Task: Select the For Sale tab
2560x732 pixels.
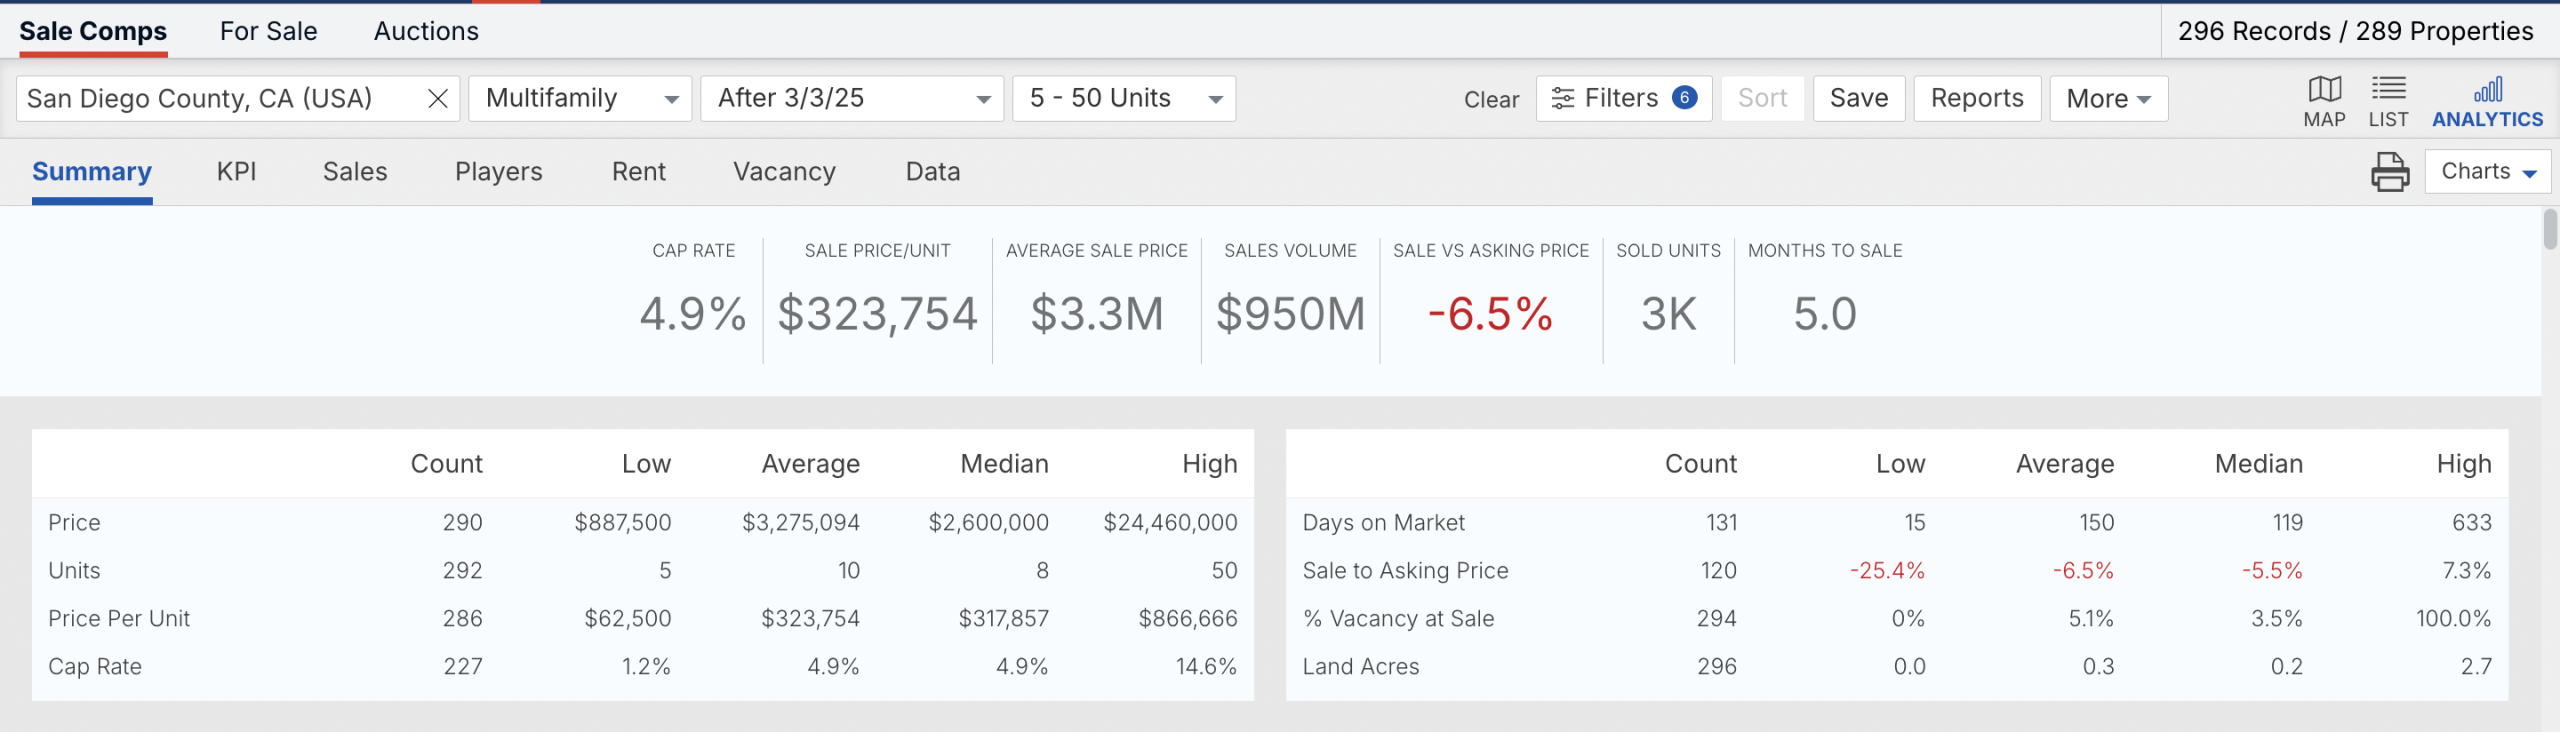Action: (268, 32)
